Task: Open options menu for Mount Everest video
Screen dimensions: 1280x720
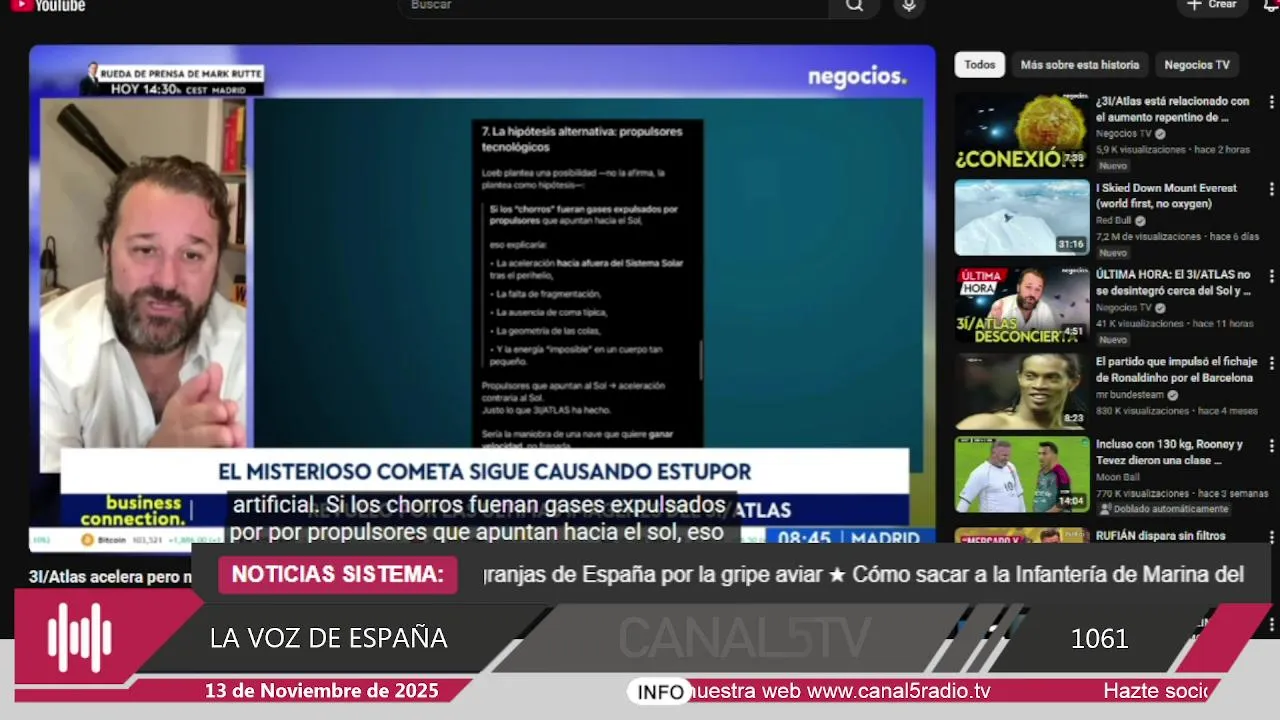Action: [x=1271, y=189]
